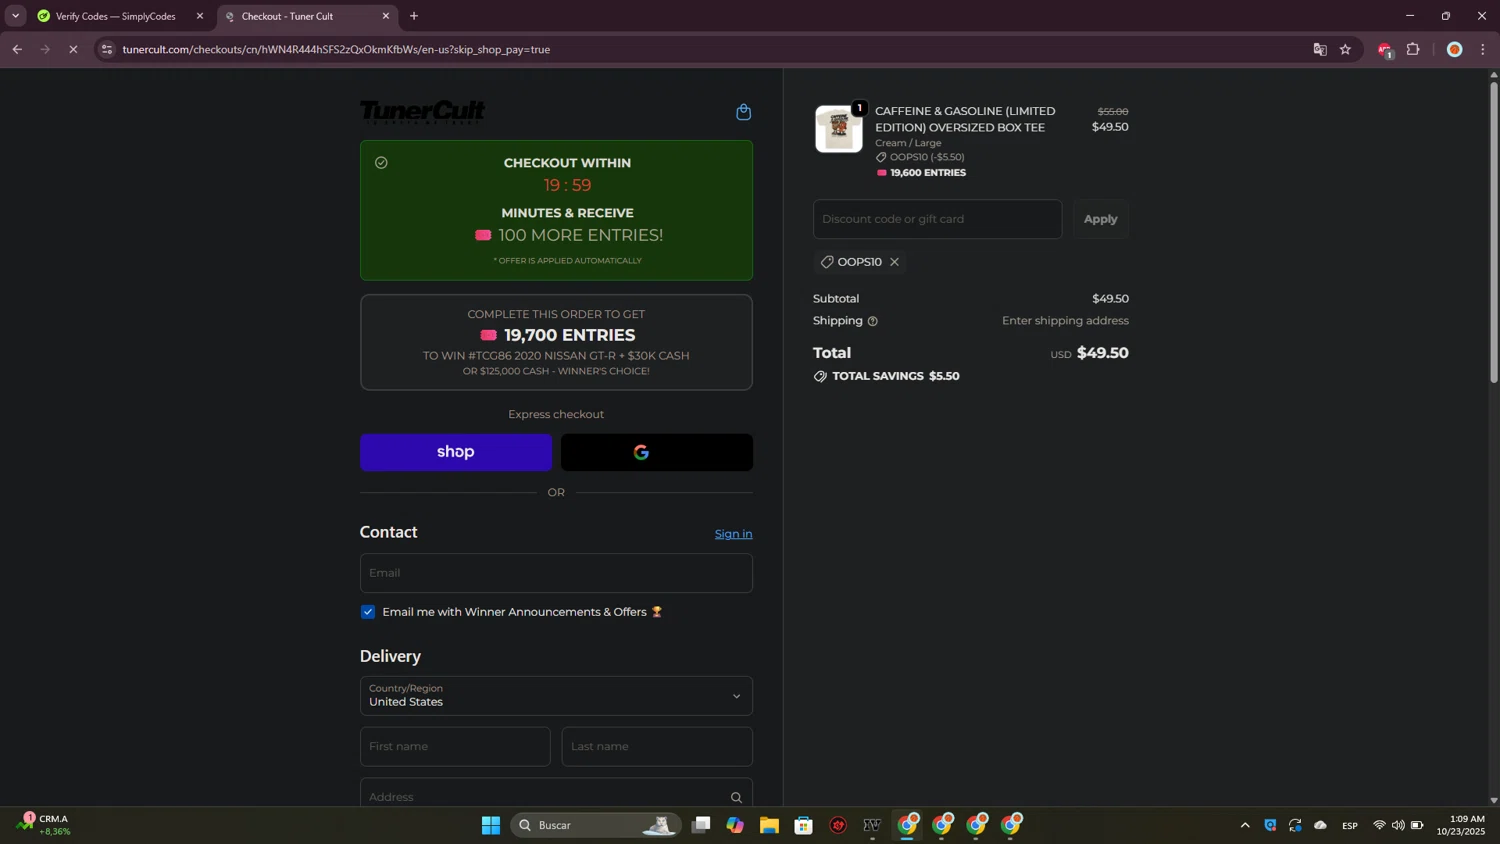The height and width of the screenshot is (844, 1500).
Task: Stop page loading in browser toolbar
Action: [x=73, y=49]
